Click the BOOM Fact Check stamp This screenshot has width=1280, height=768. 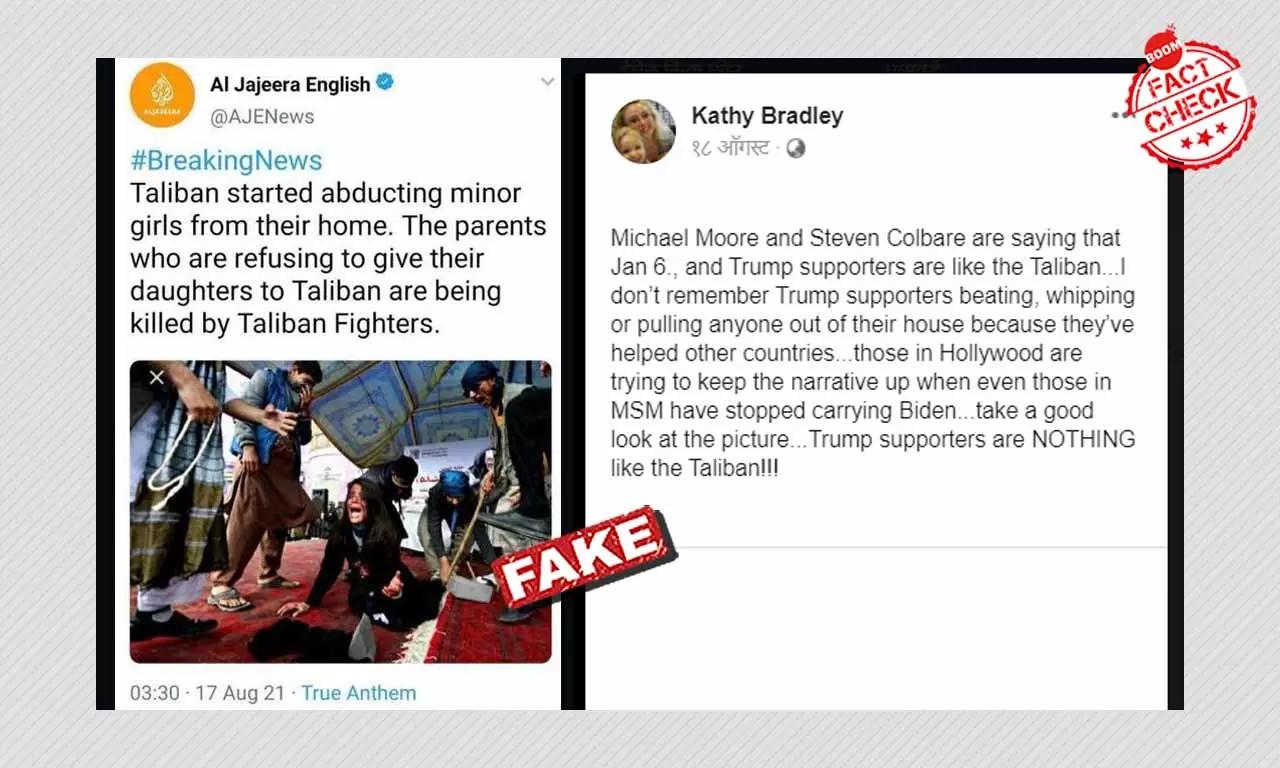tap(1190, 96)
